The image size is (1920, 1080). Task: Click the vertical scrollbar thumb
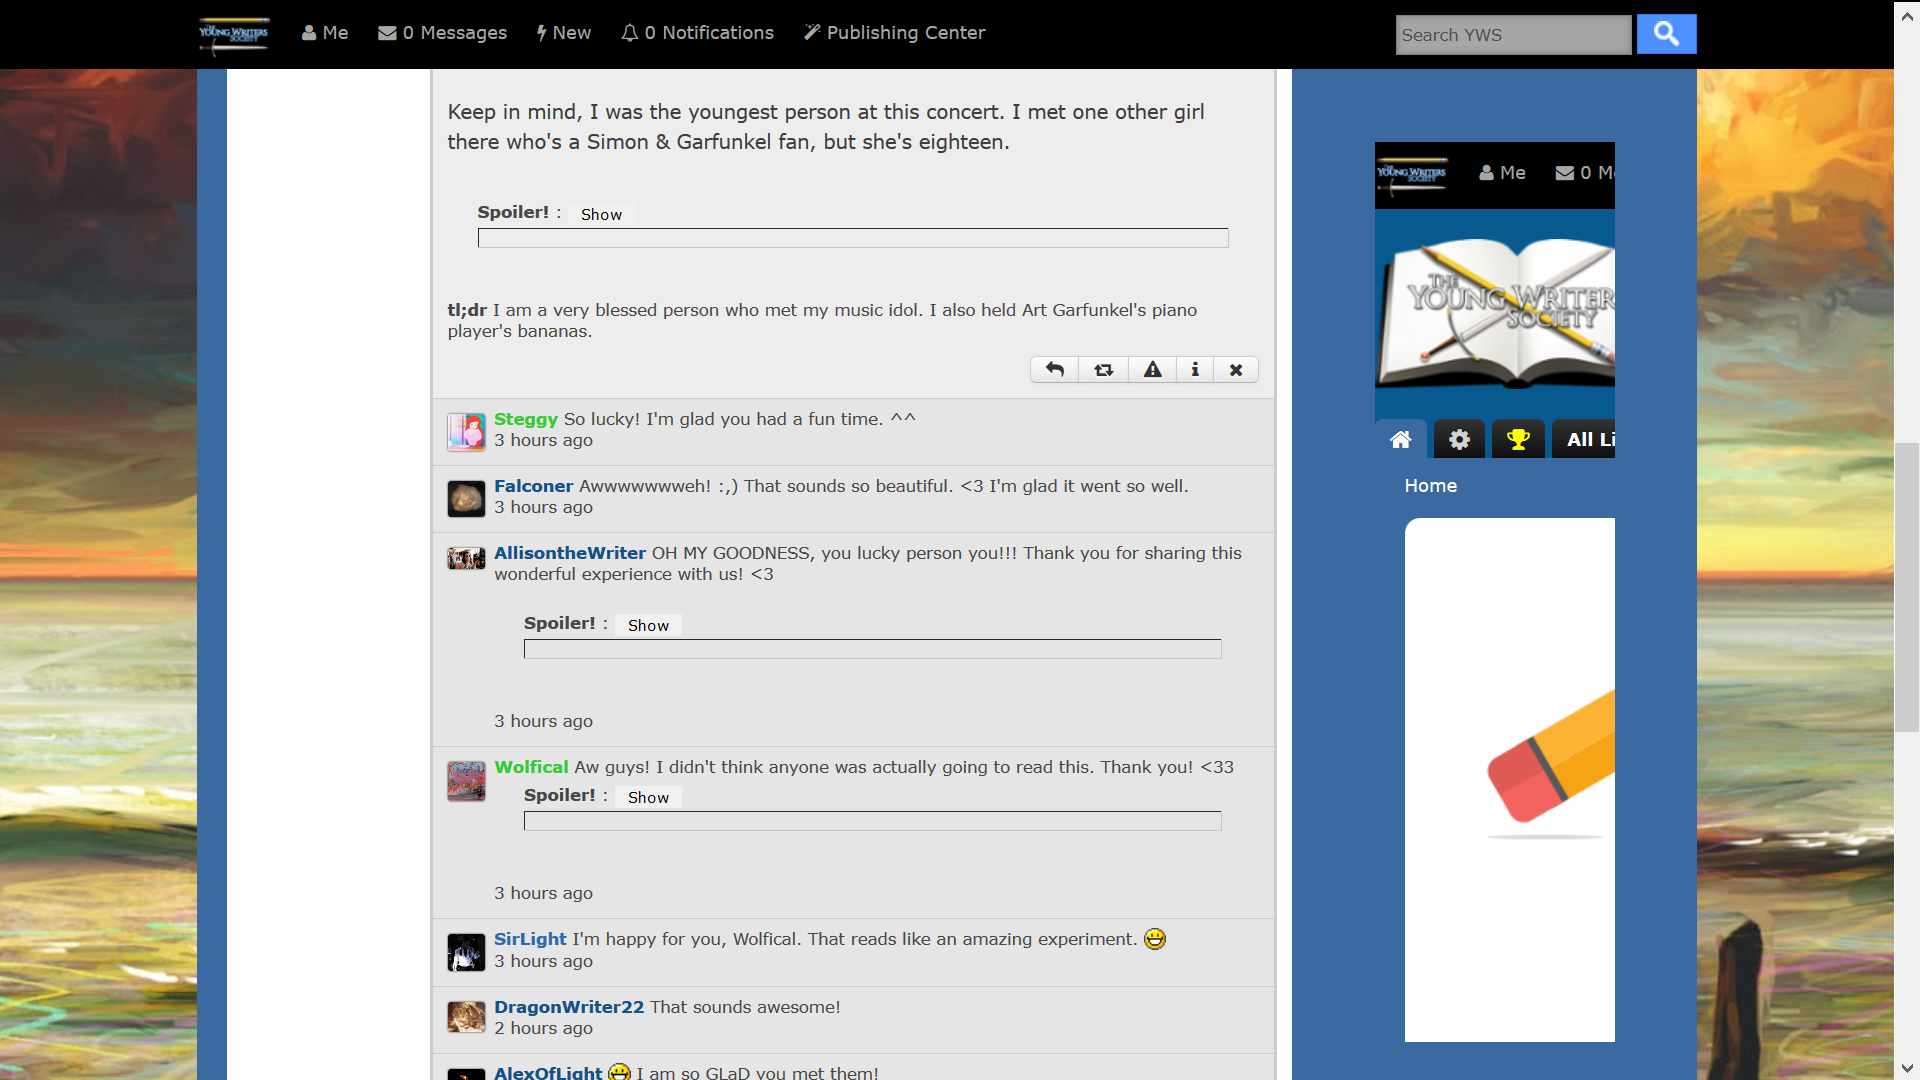[1907, 587]
